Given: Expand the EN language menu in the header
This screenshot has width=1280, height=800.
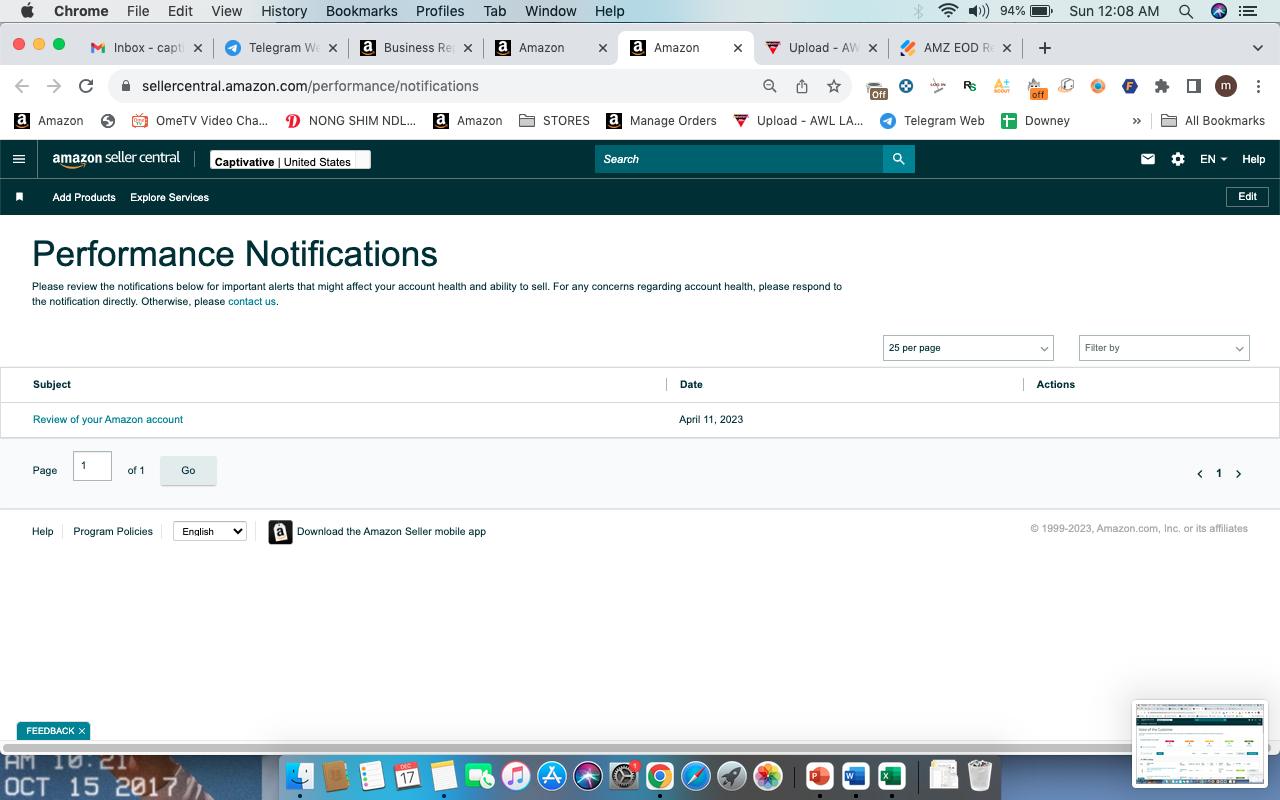Looking at the screenshot, I should click(1213, 159).
